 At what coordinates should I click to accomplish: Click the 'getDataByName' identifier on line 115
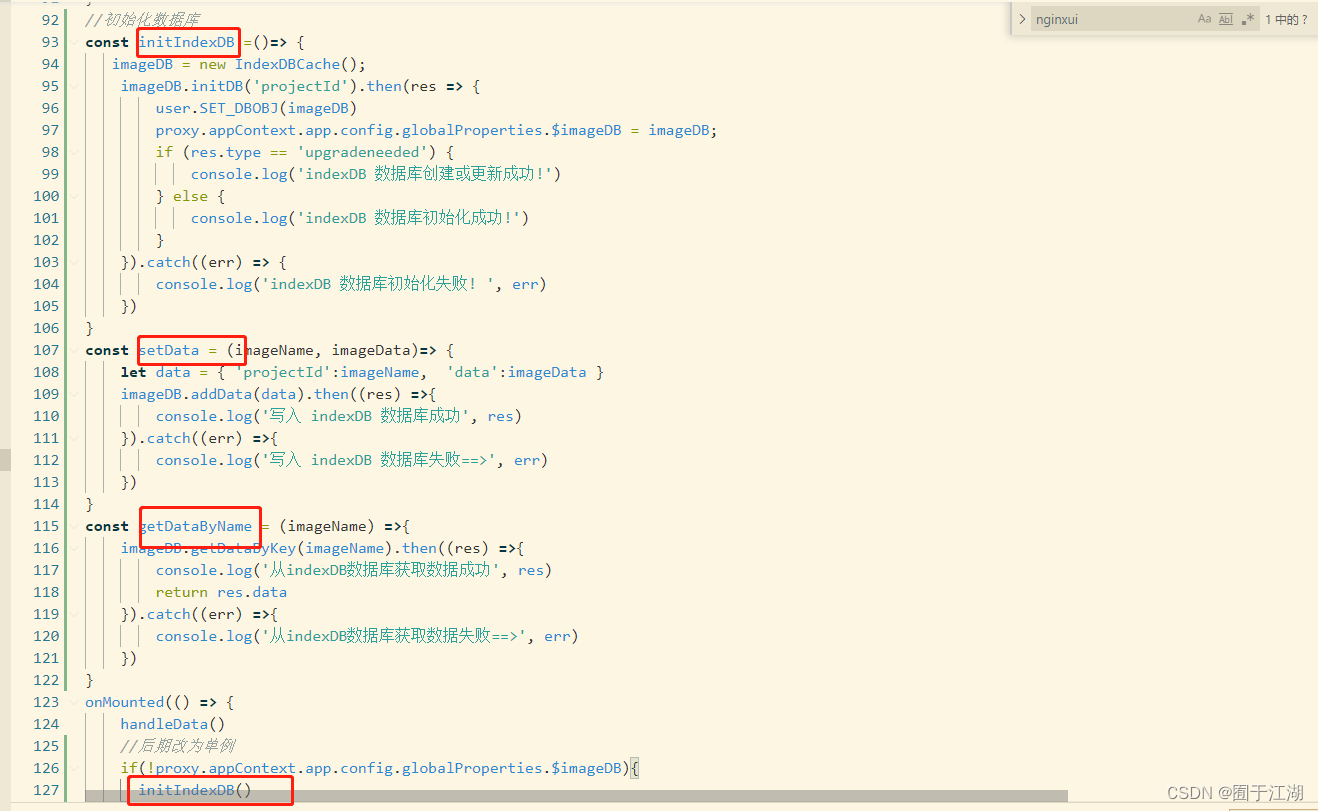pos(196,526)
